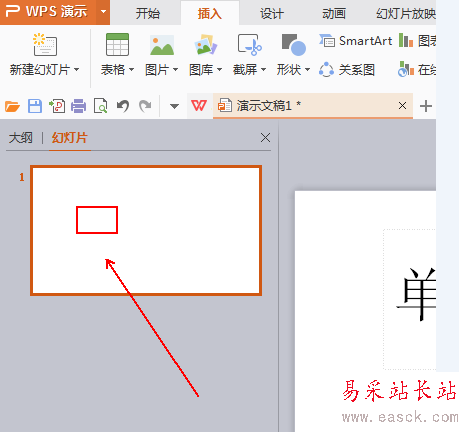This screenshot has height=432, width=459.
Task: Expand the 形状 dropdown arrow
Action: tap(307, 70)
